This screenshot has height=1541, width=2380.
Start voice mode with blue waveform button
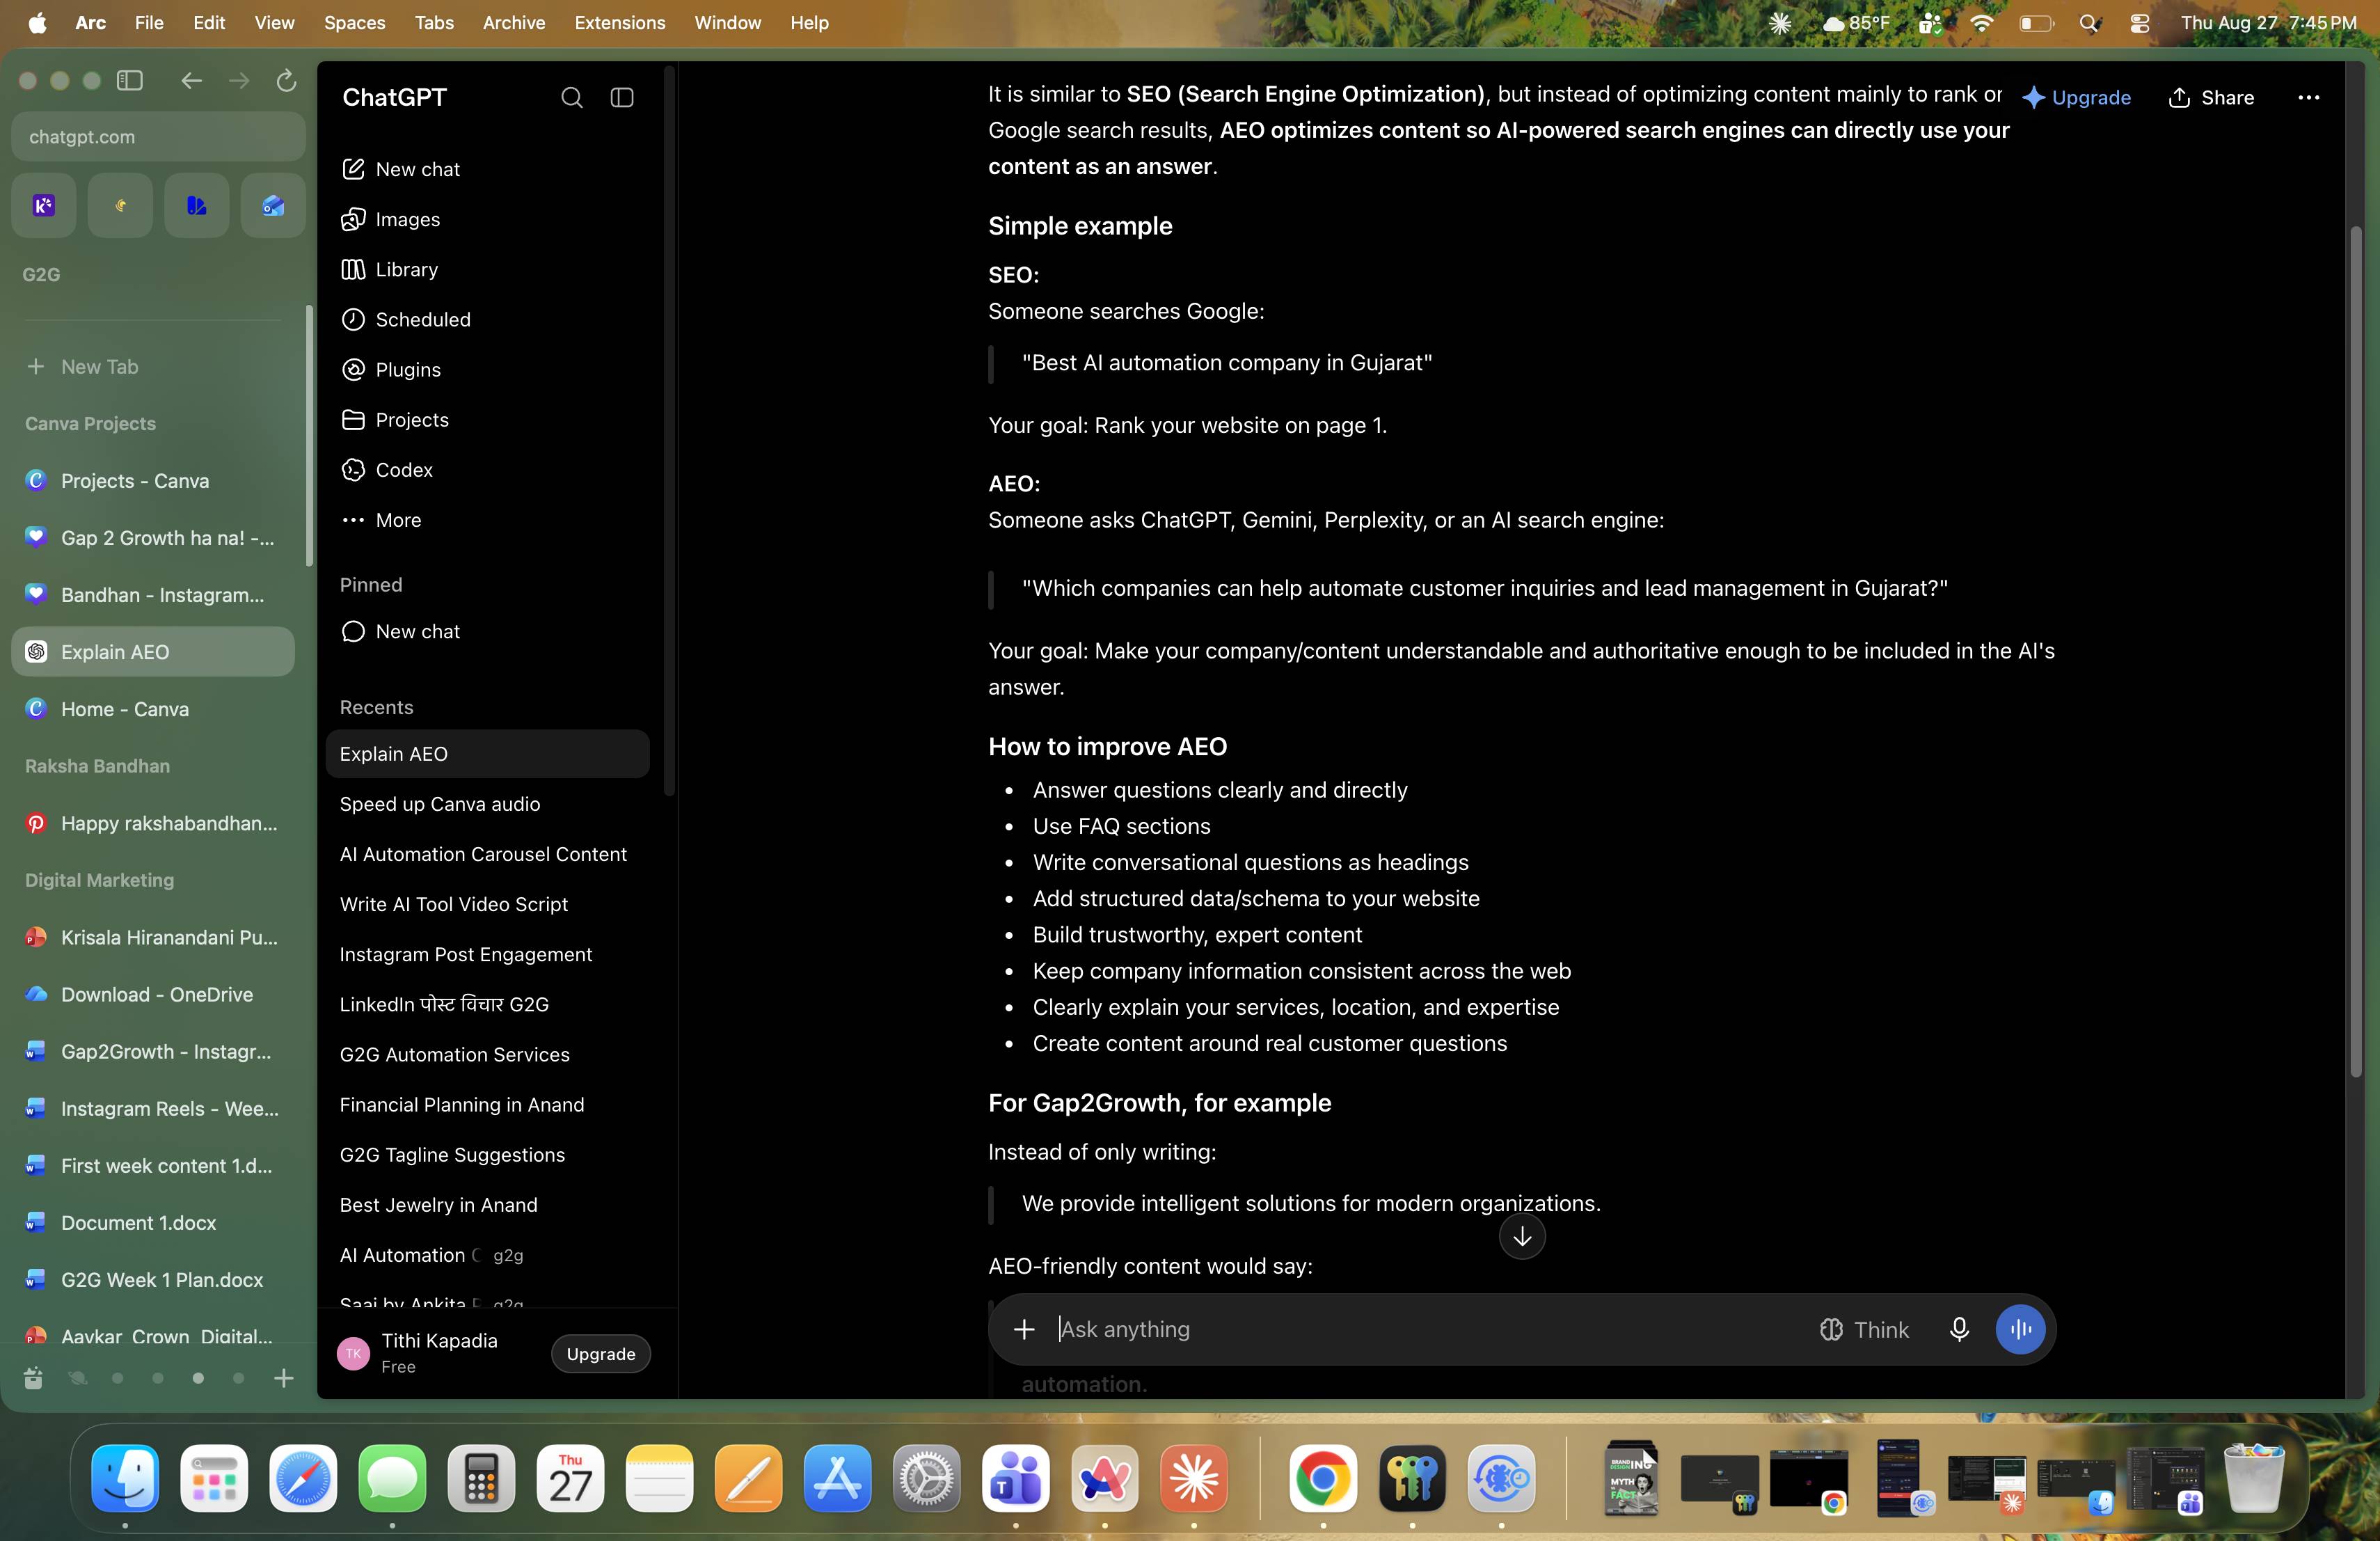[2020, 1329]
